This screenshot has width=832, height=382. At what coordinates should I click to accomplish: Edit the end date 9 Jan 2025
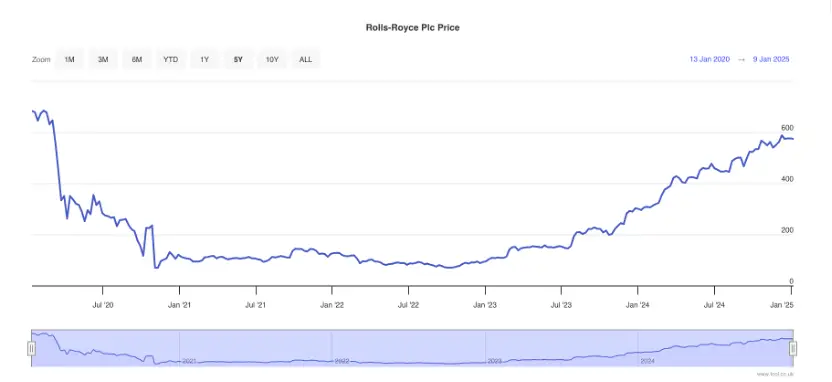click(x=771, y=59)
